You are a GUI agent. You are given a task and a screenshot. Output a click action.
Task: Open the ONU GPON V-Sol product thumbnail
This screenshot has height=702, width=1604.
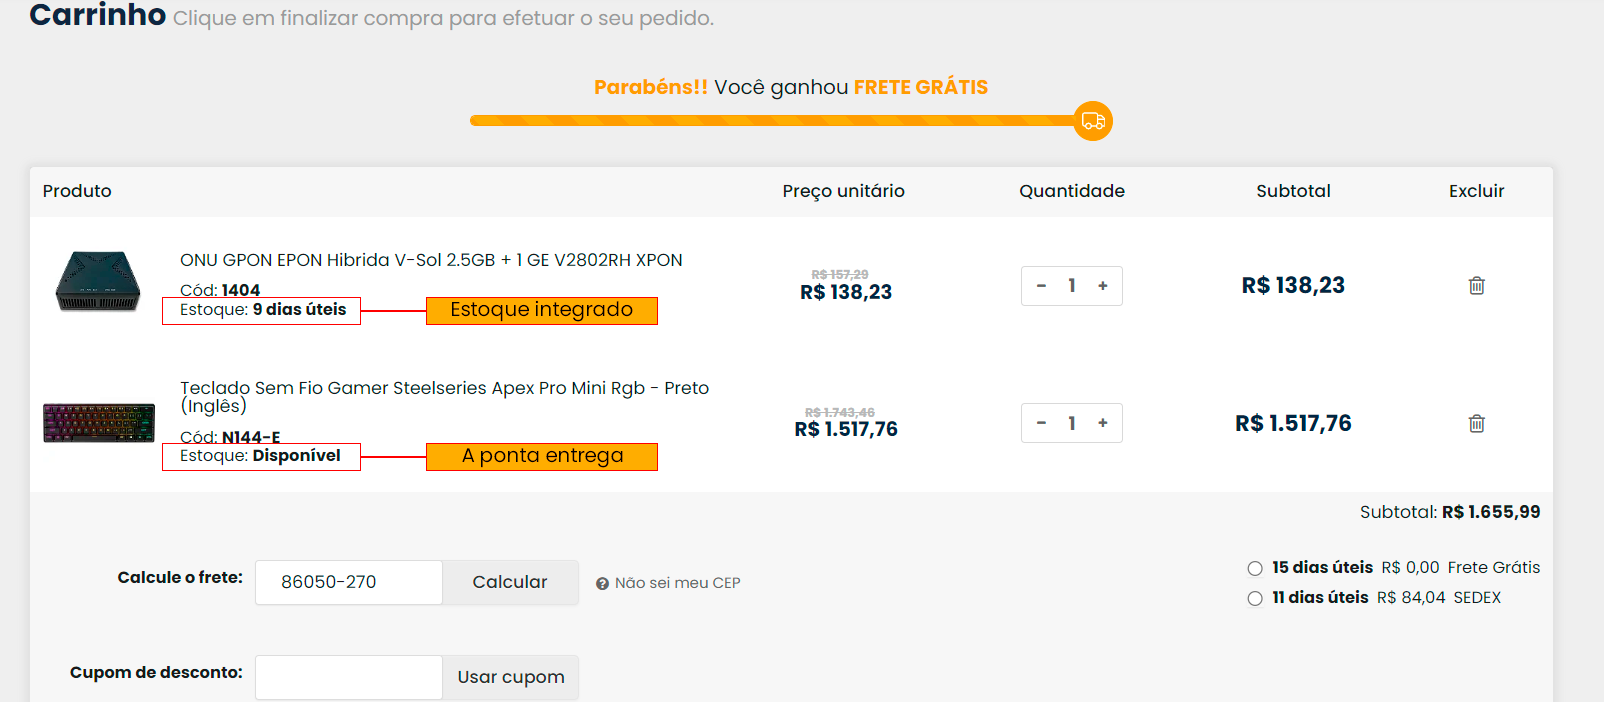(x=98, y=282)
